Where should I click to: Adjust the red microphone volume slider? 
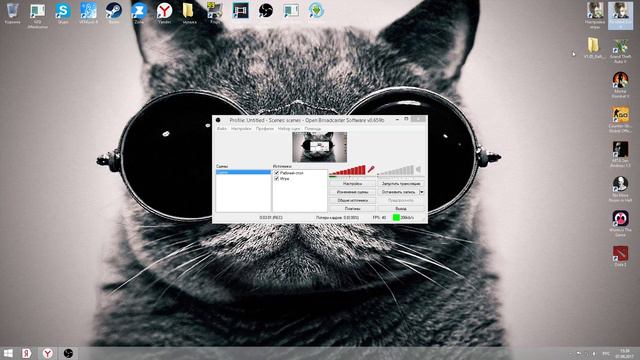pos(347,170)
